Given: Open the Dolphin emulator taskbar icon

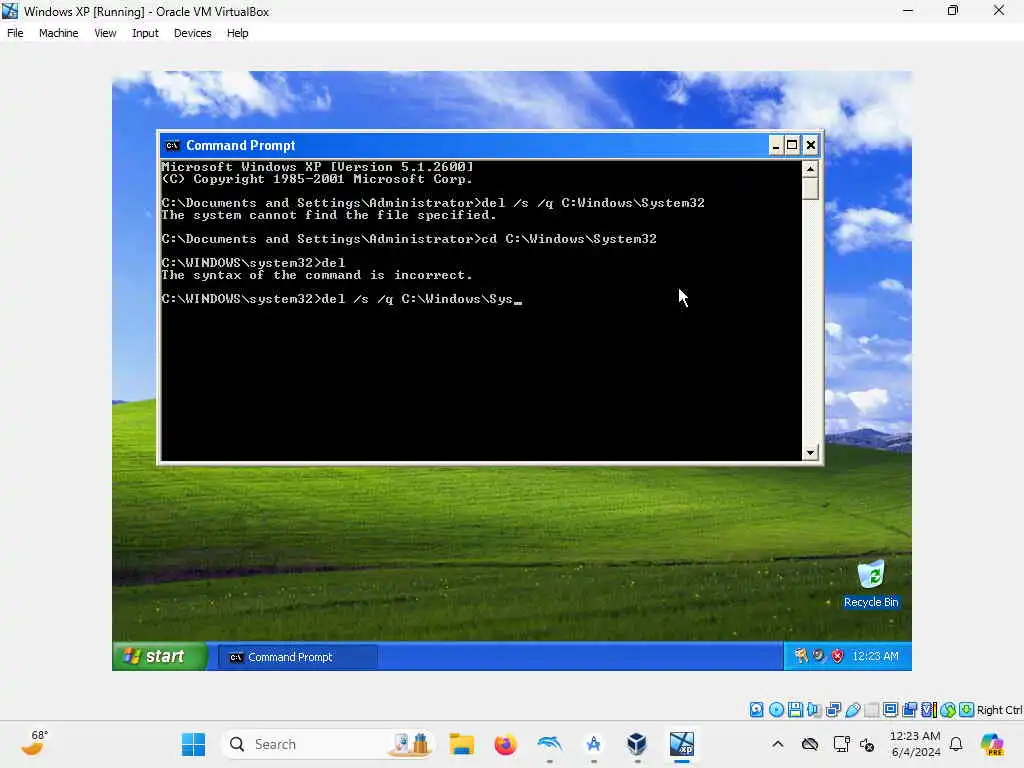Looking at the screenshot, I should pyautogui.click(x=549, y=744).
